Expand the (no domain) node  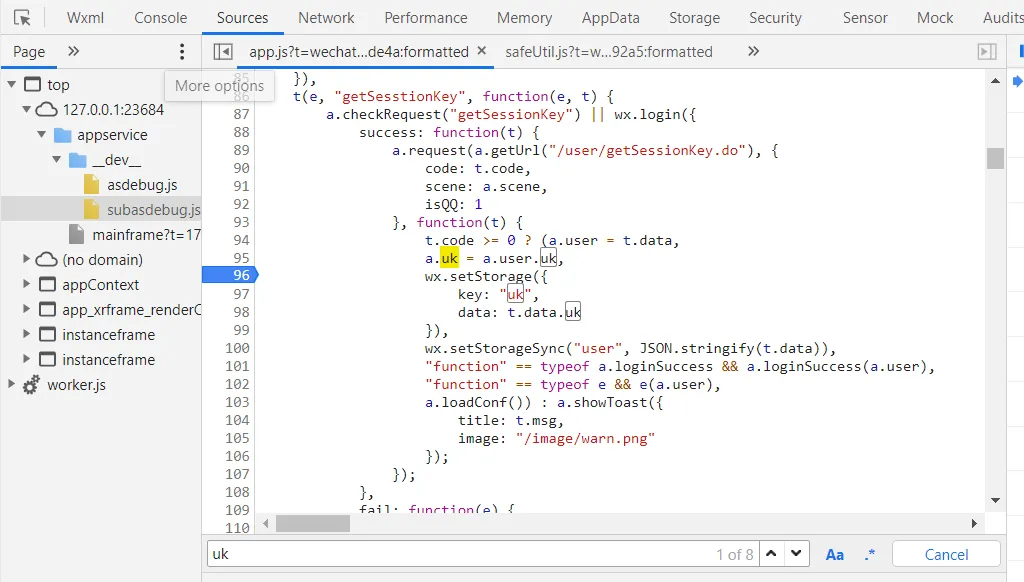[26, 259]
